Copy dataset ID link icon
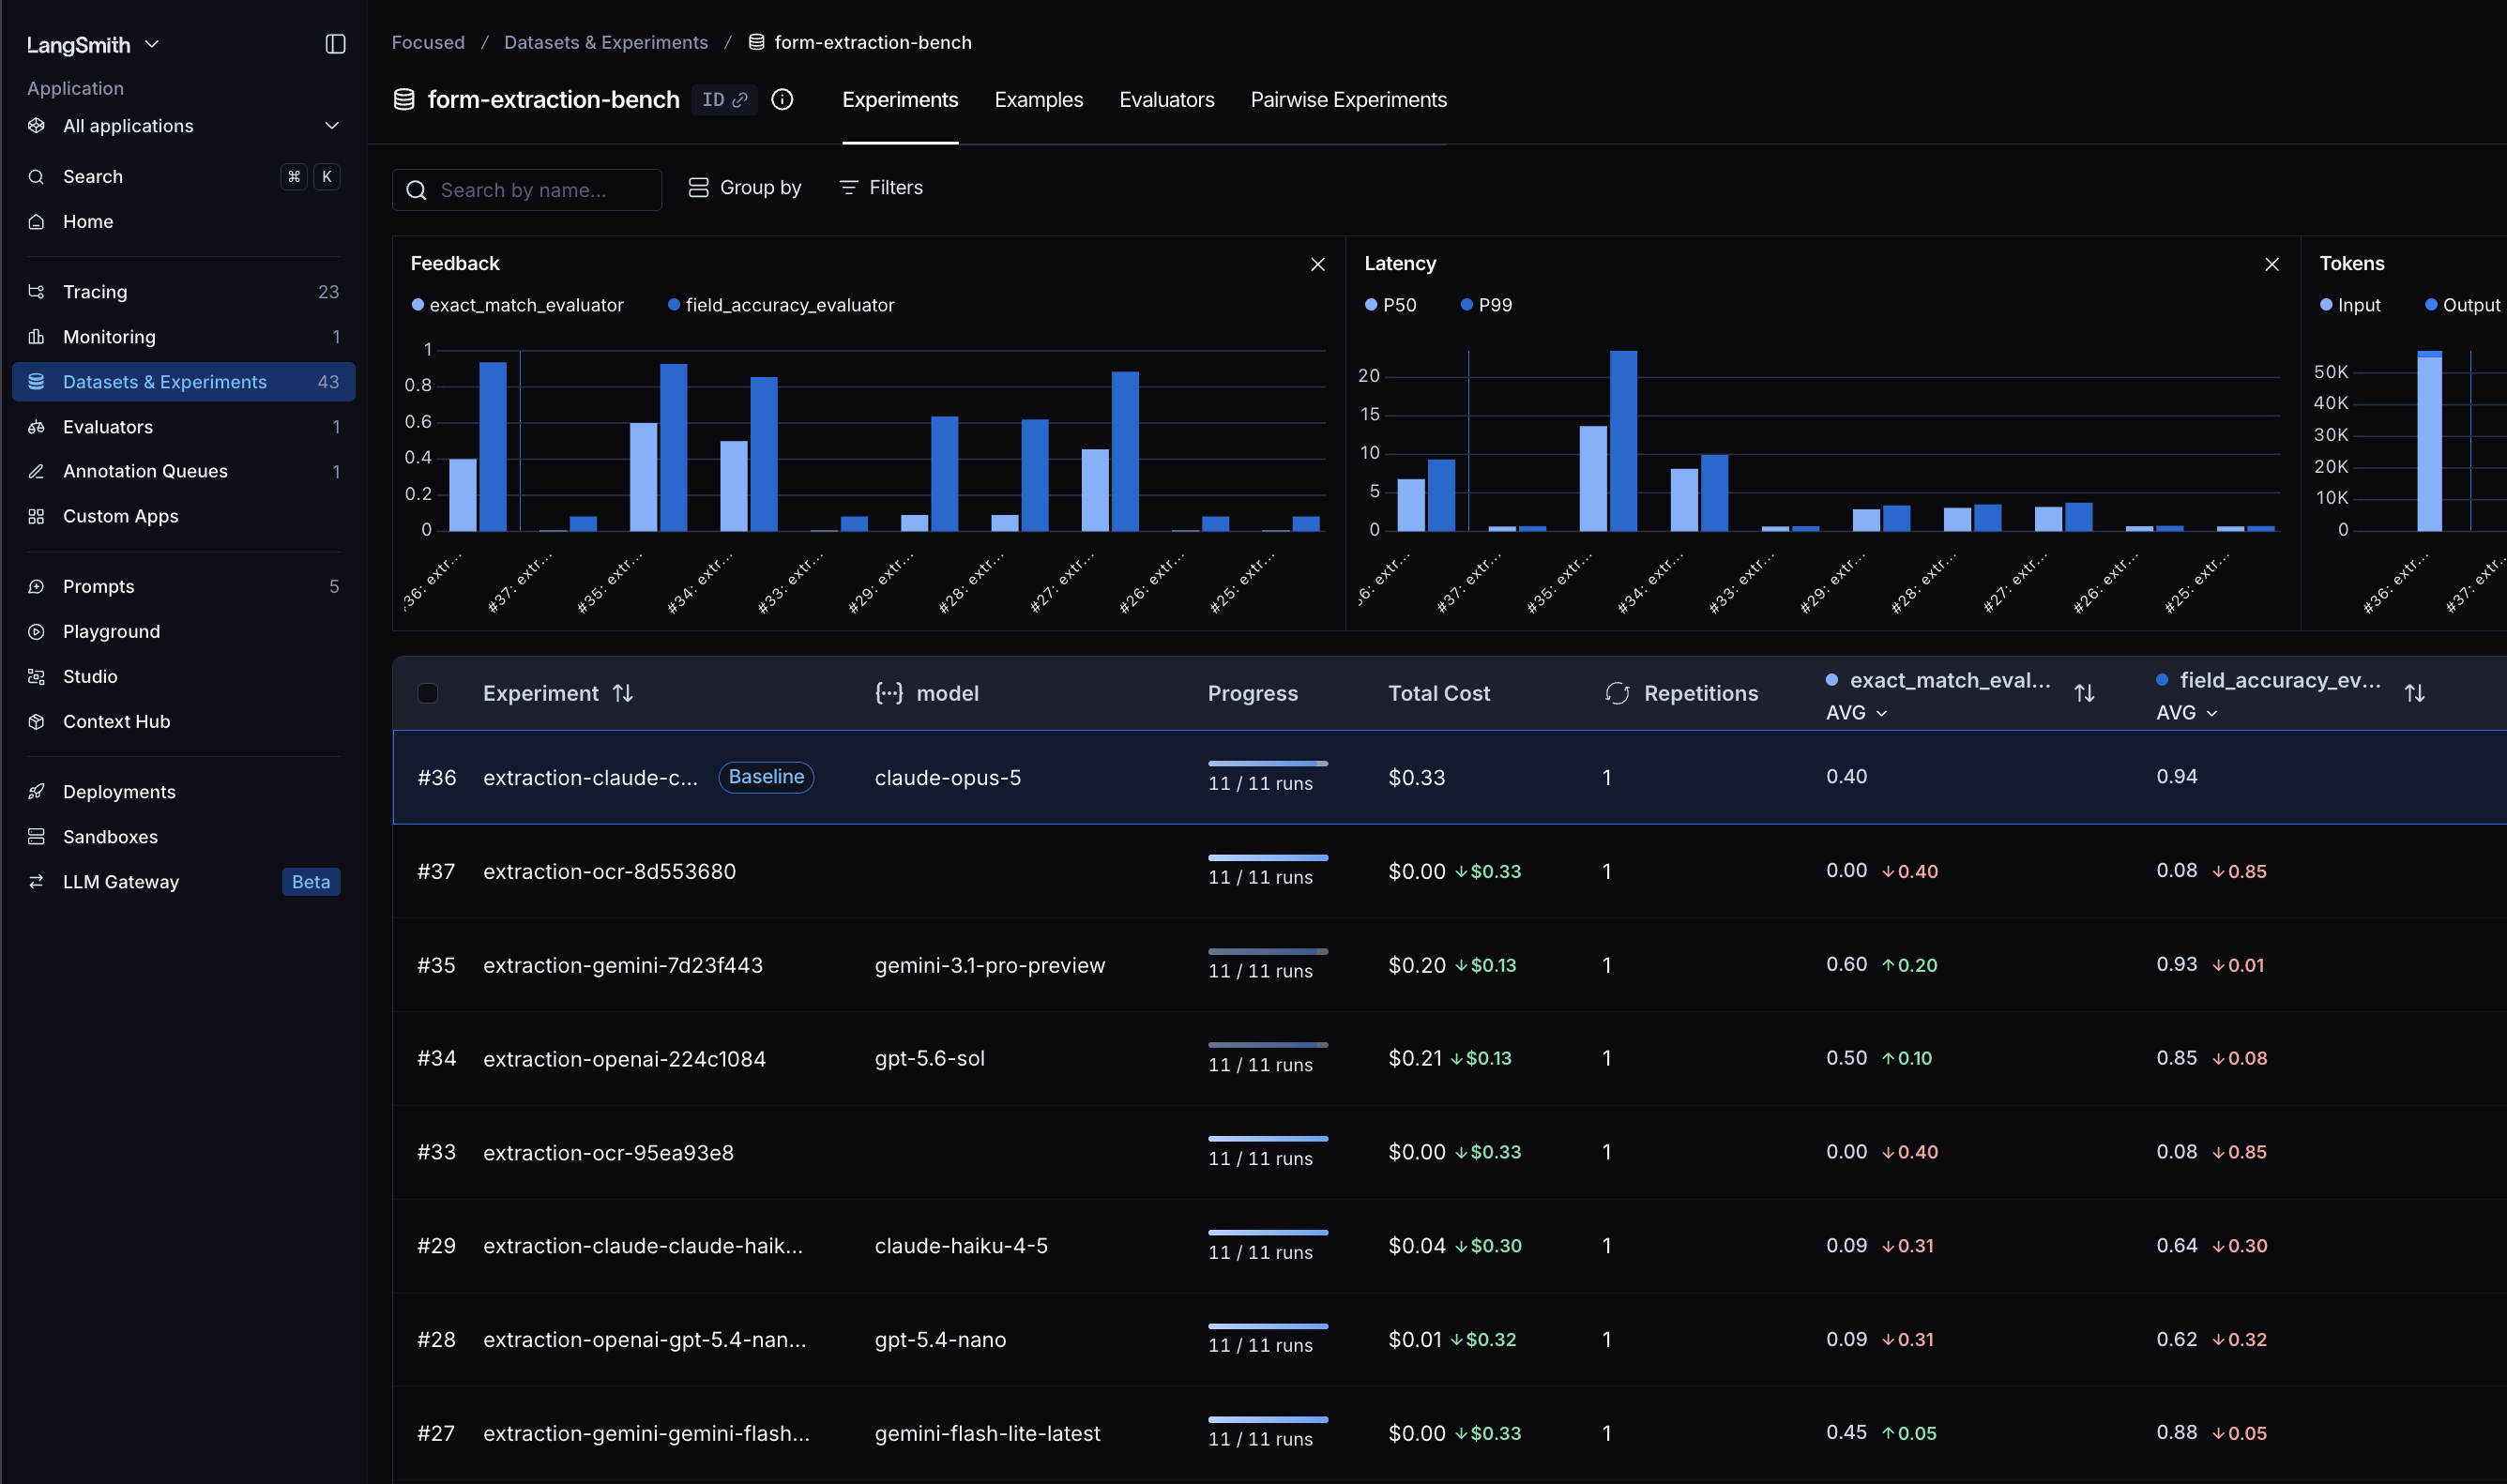 click(x=739, y=100)
